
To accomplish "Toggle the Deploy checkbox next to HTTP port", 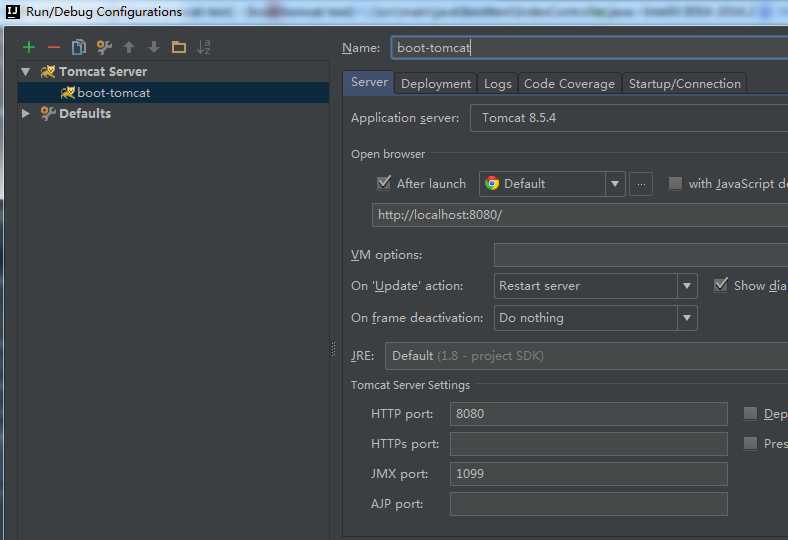I will point(750,413).
